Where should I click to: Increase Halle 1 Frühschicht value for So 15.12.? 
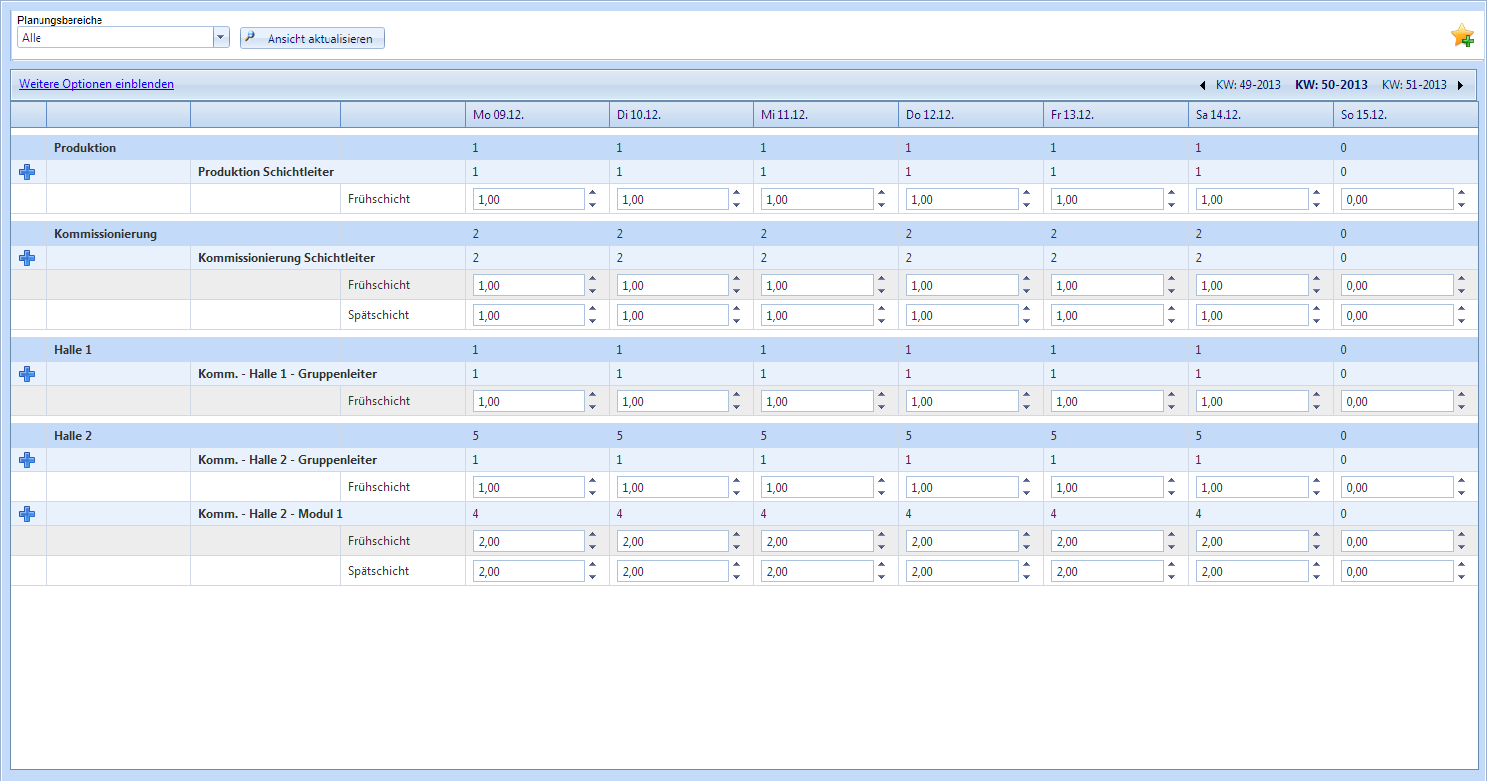click(x=1461, y=396)
